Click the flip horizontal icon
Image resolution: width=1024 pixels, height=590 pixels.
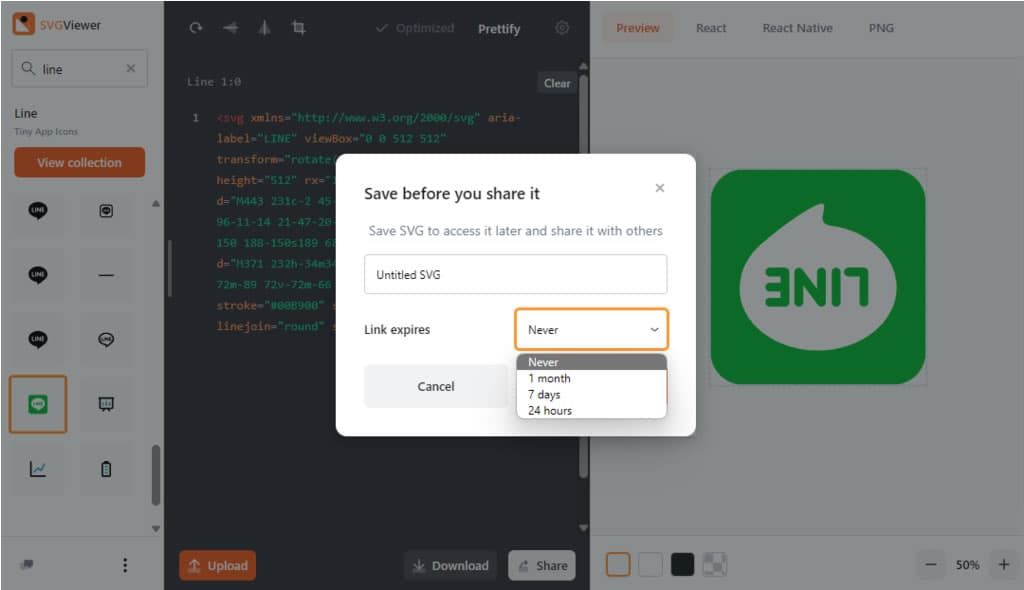[230, 27]
